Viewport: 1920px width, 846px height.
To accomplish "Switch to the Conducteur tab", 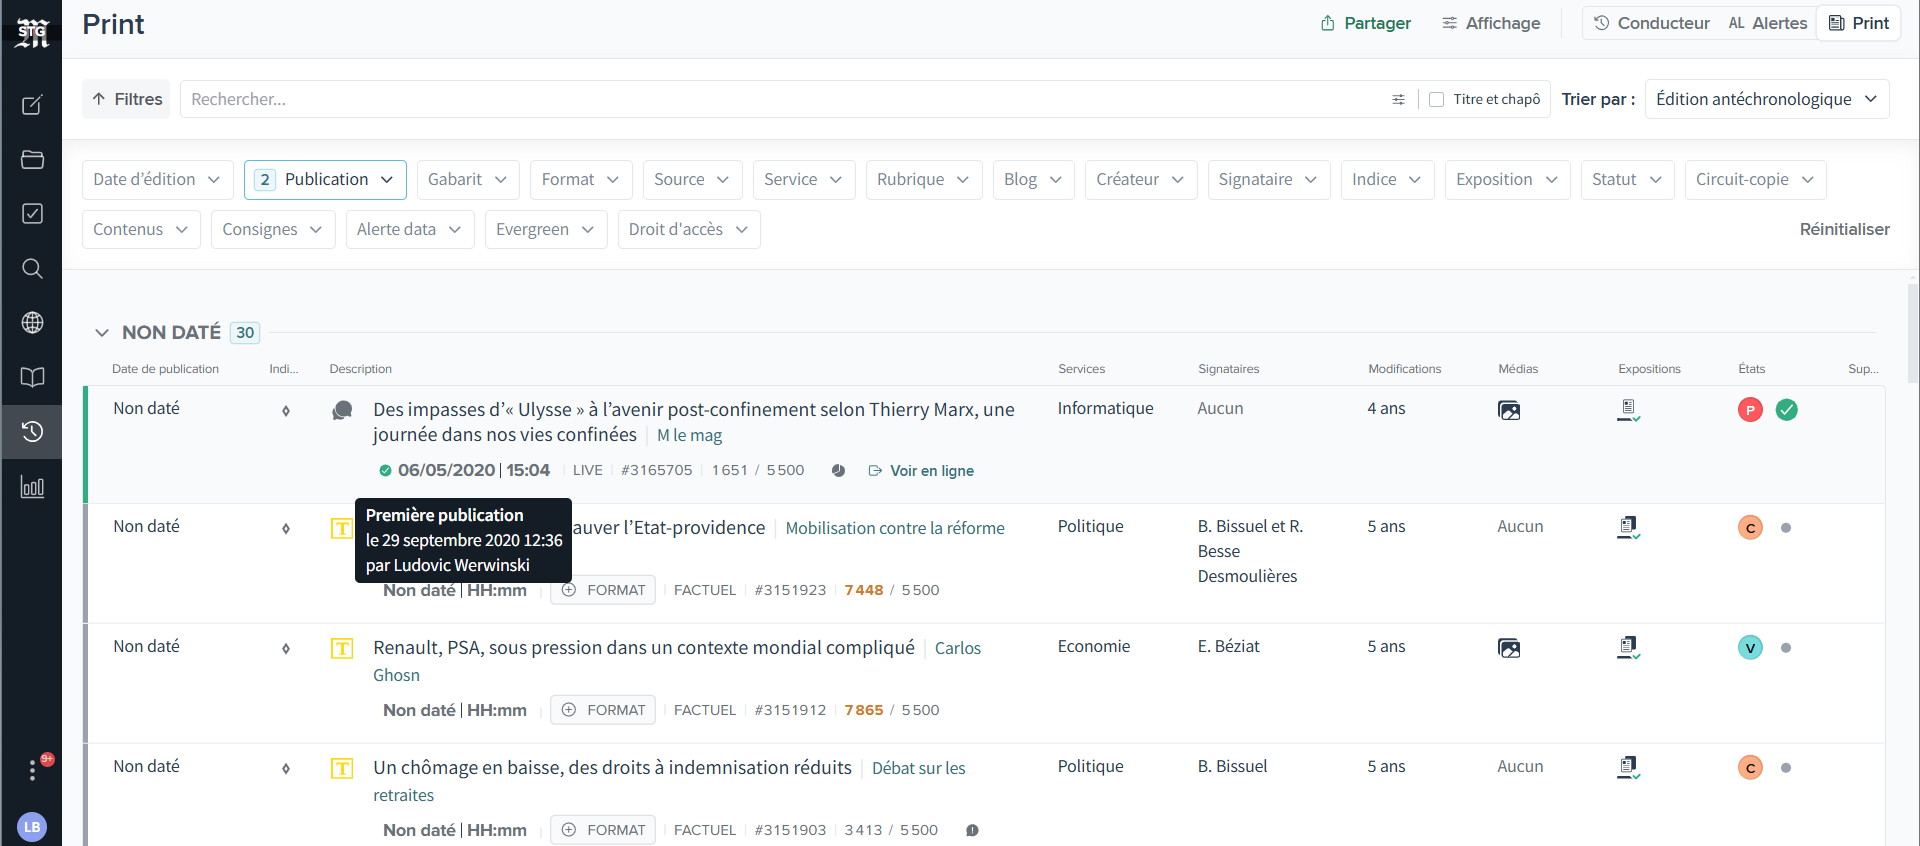I will [x=1651, y=23].
